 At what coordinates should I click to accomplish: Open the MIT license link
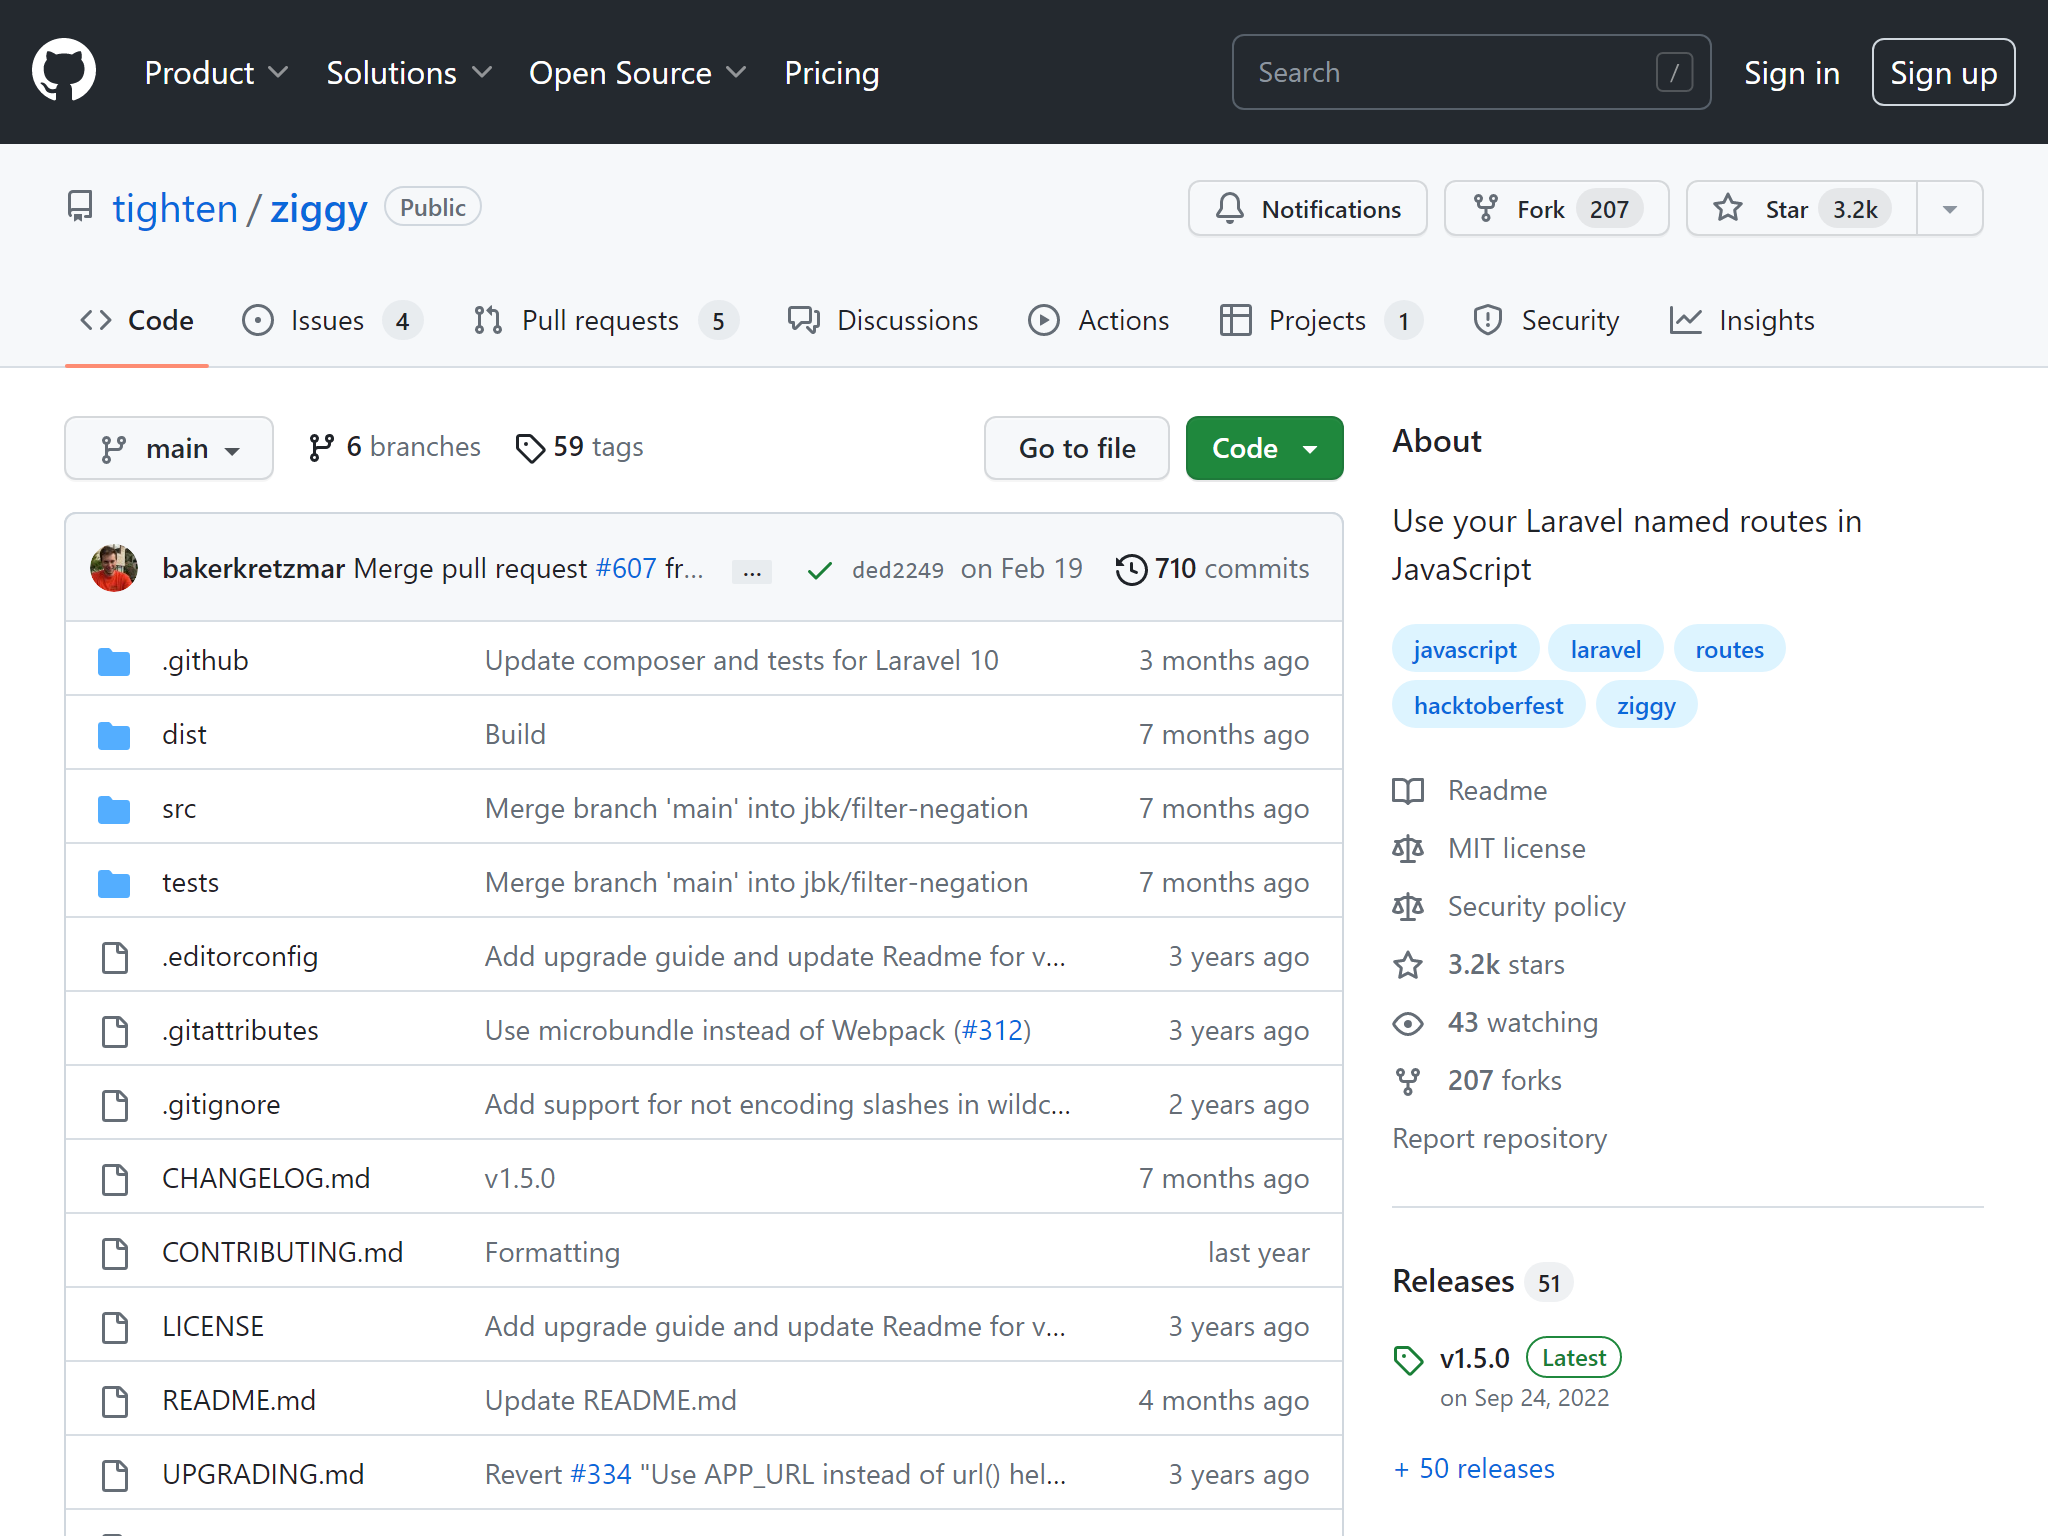click(x=1489, y=849)
